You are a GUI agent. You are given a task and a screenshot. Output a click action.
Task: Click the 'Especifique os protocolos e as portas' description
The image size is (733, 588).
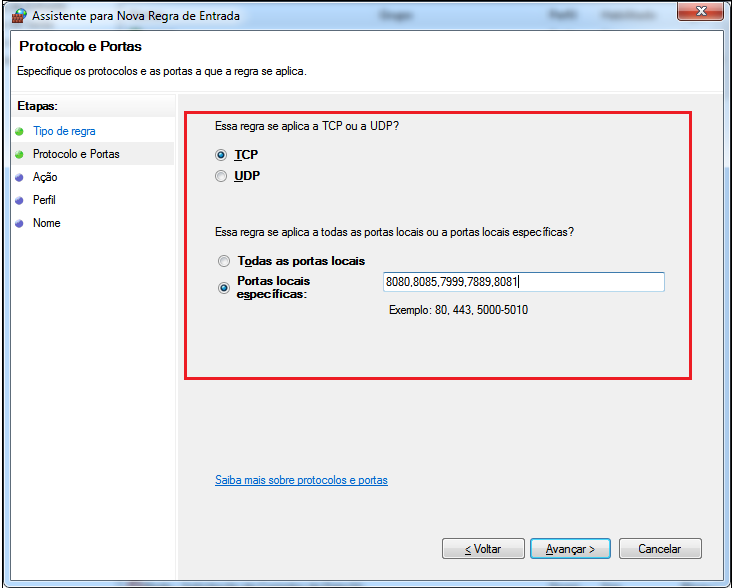[162, 72]
